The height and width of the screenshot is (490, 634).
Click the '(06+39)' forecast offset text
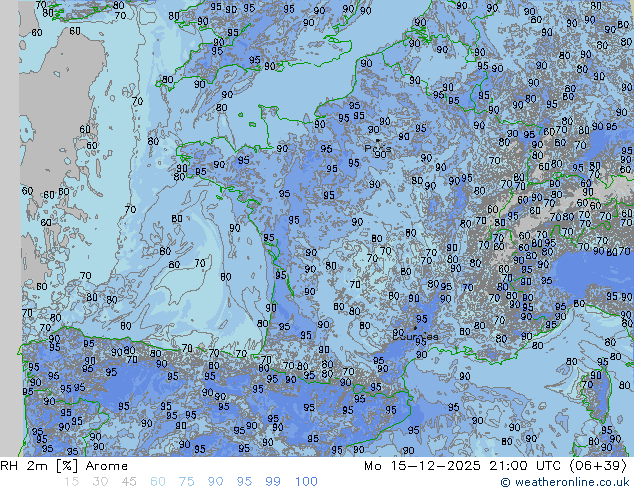pyautogui.click(x=598, y=466)
